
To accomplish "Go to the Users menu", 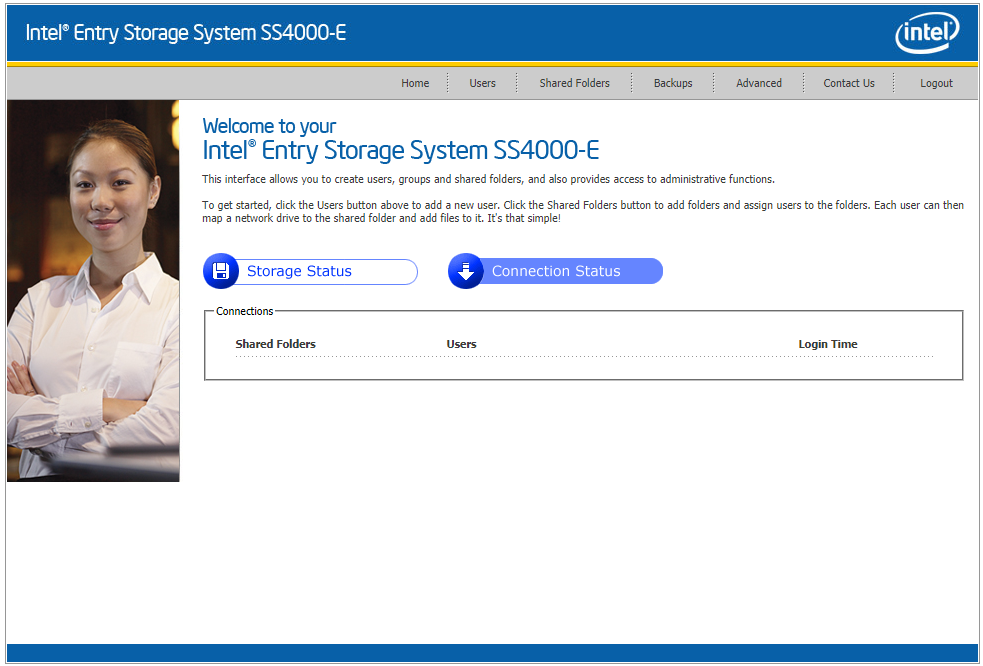I will point(482,83).
